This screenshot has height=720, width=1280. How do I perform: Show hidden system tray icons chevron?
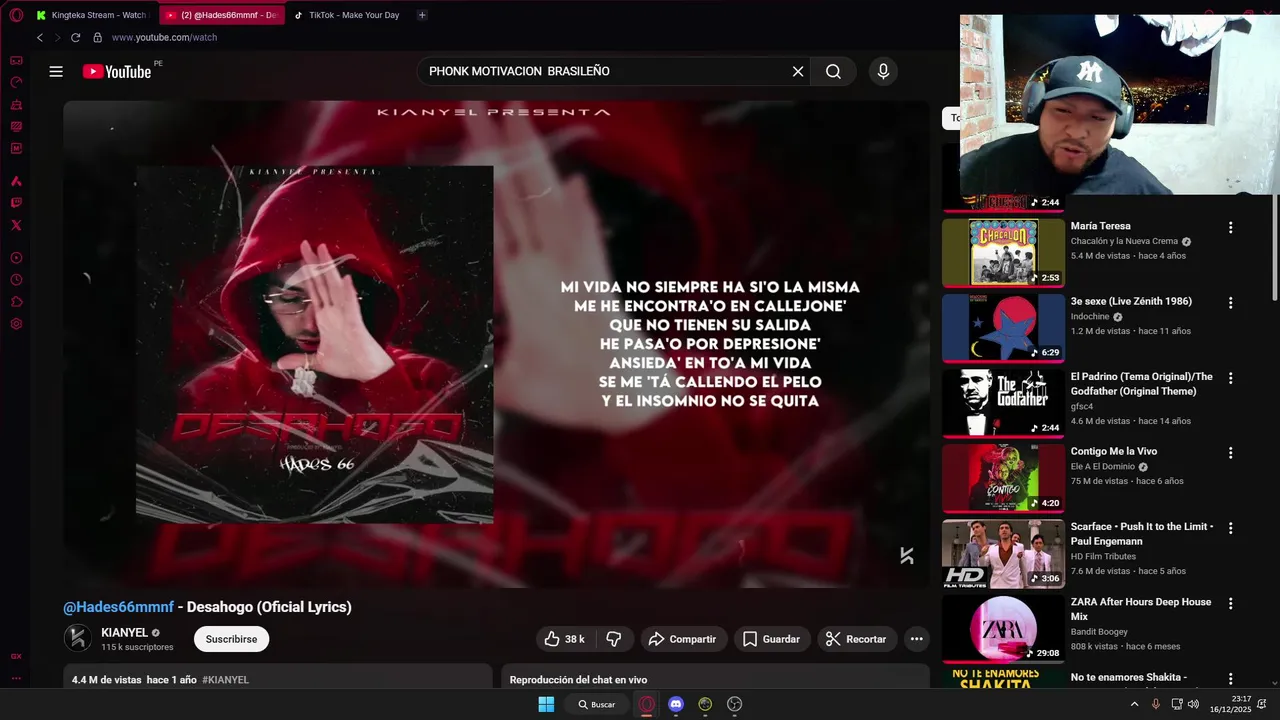click(1134, 704)
